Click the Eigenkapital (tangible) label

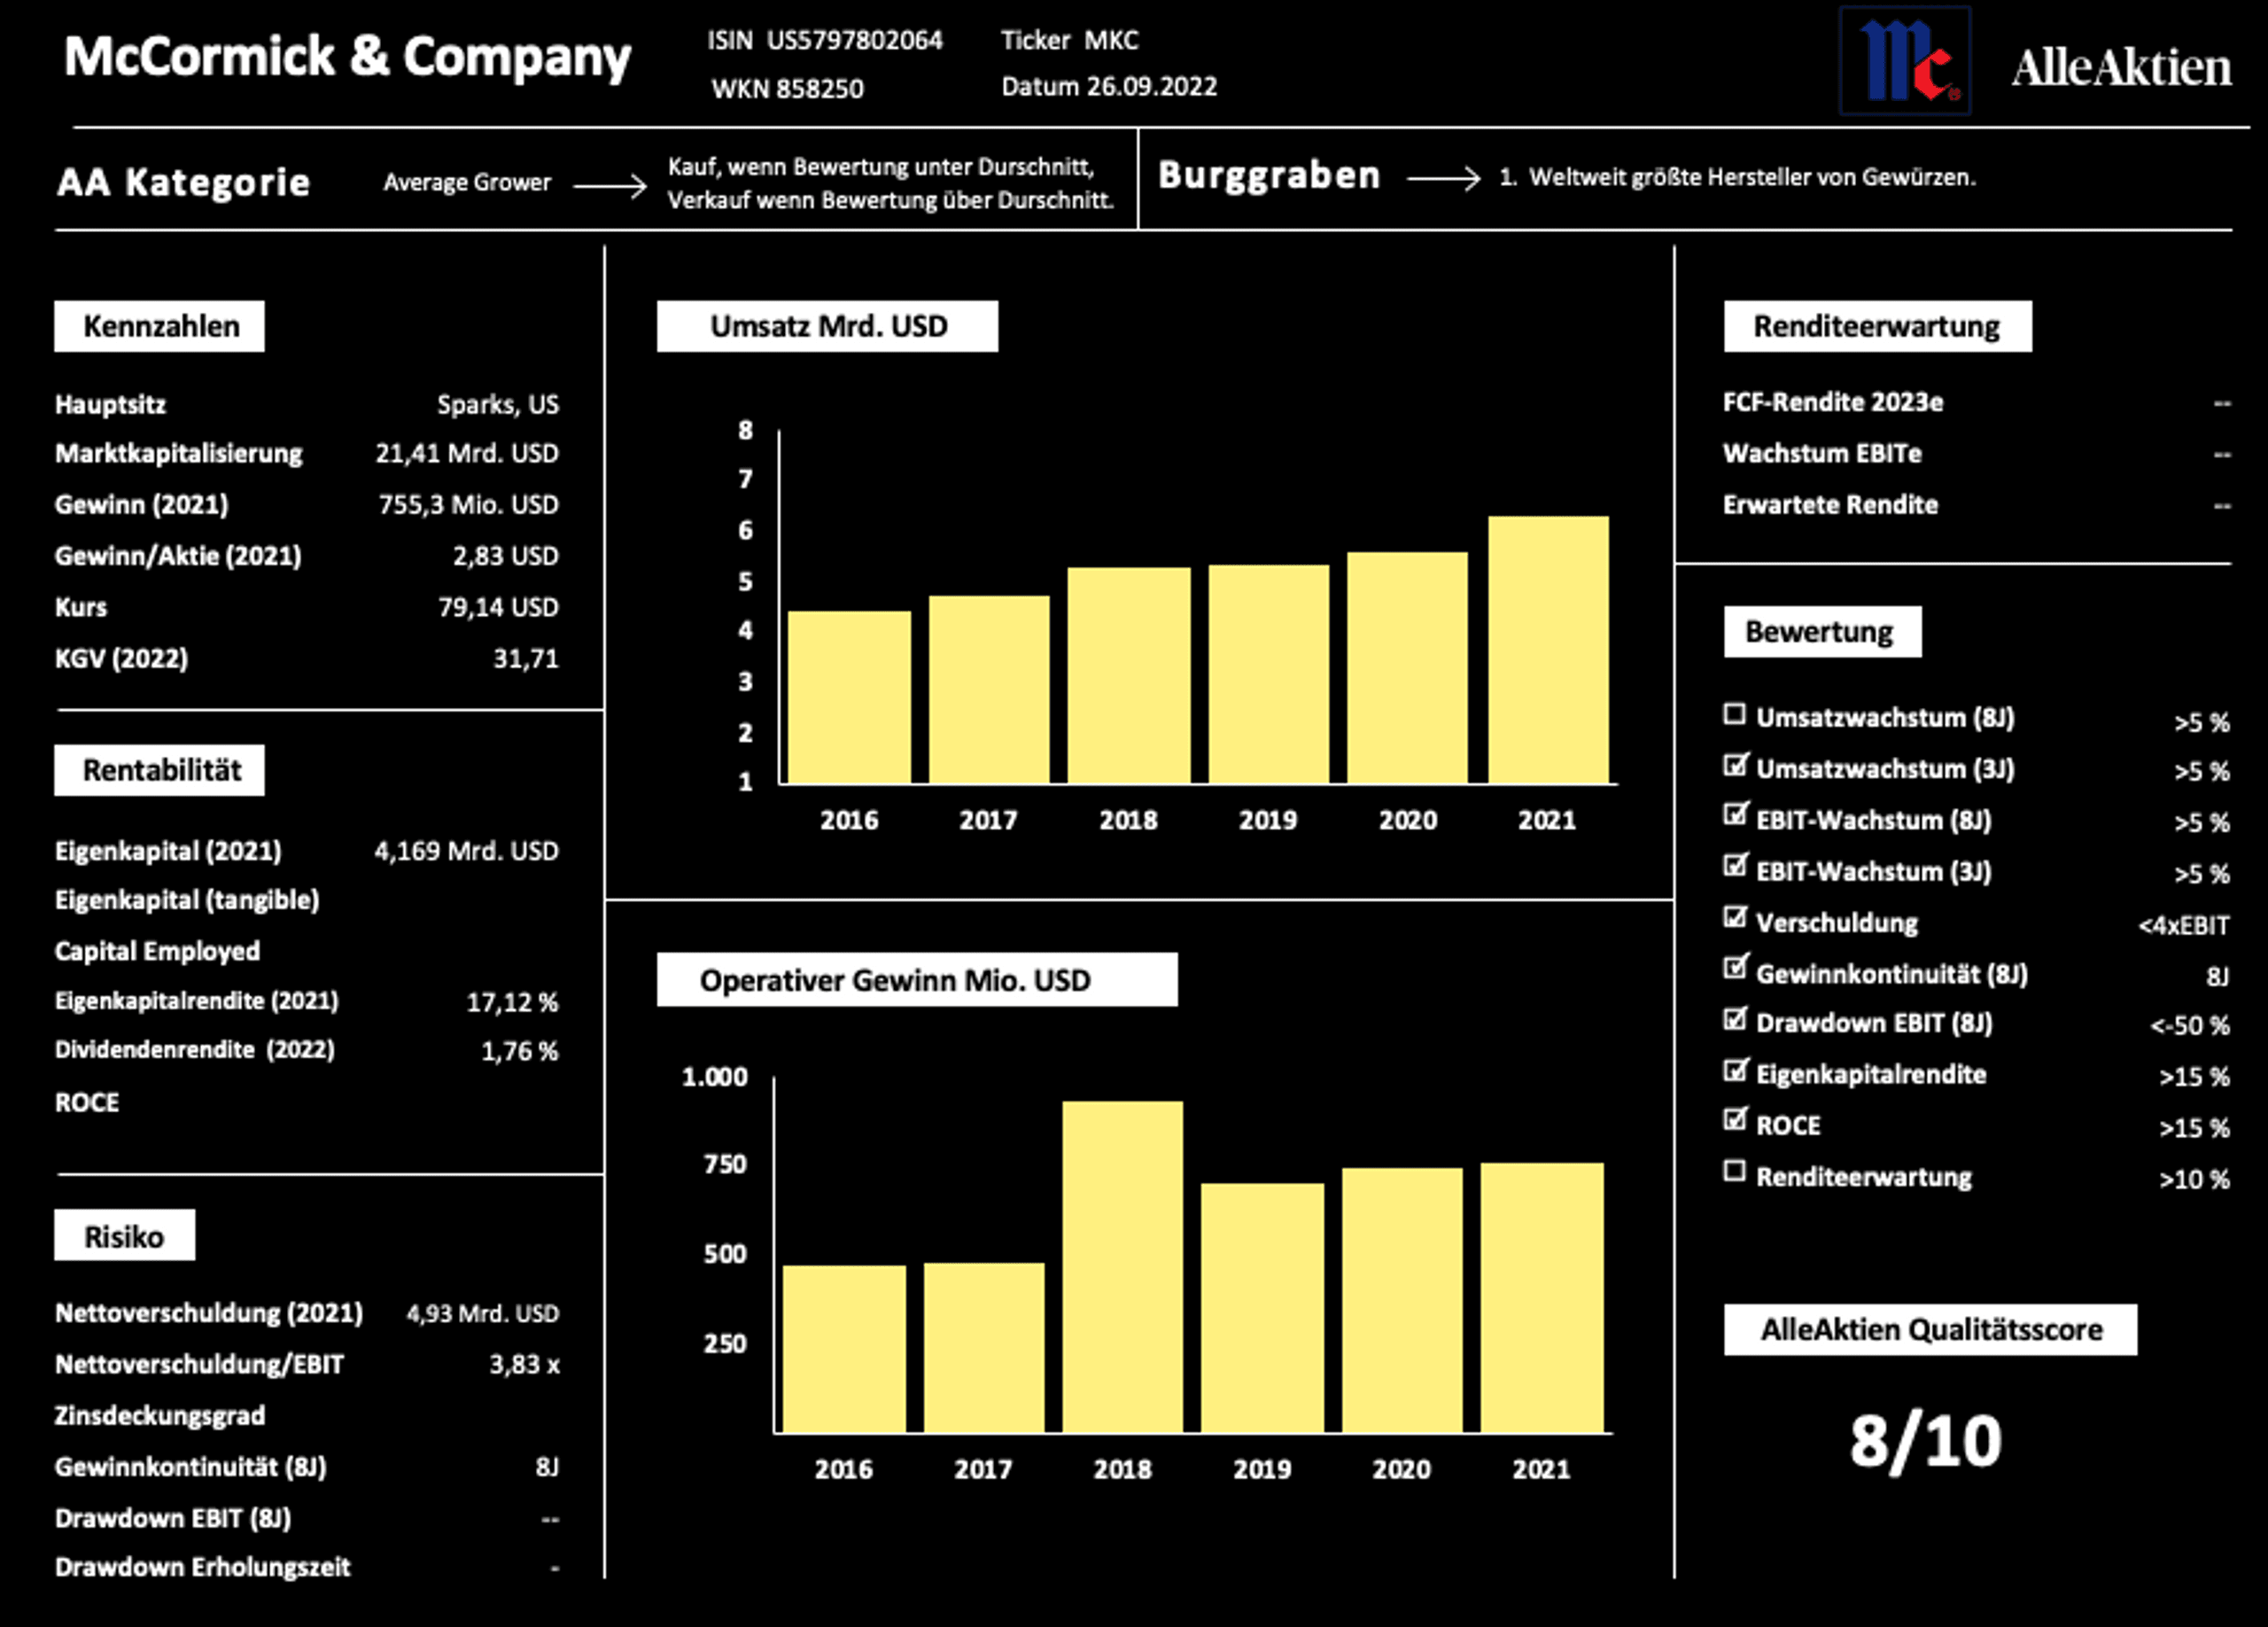187,900
